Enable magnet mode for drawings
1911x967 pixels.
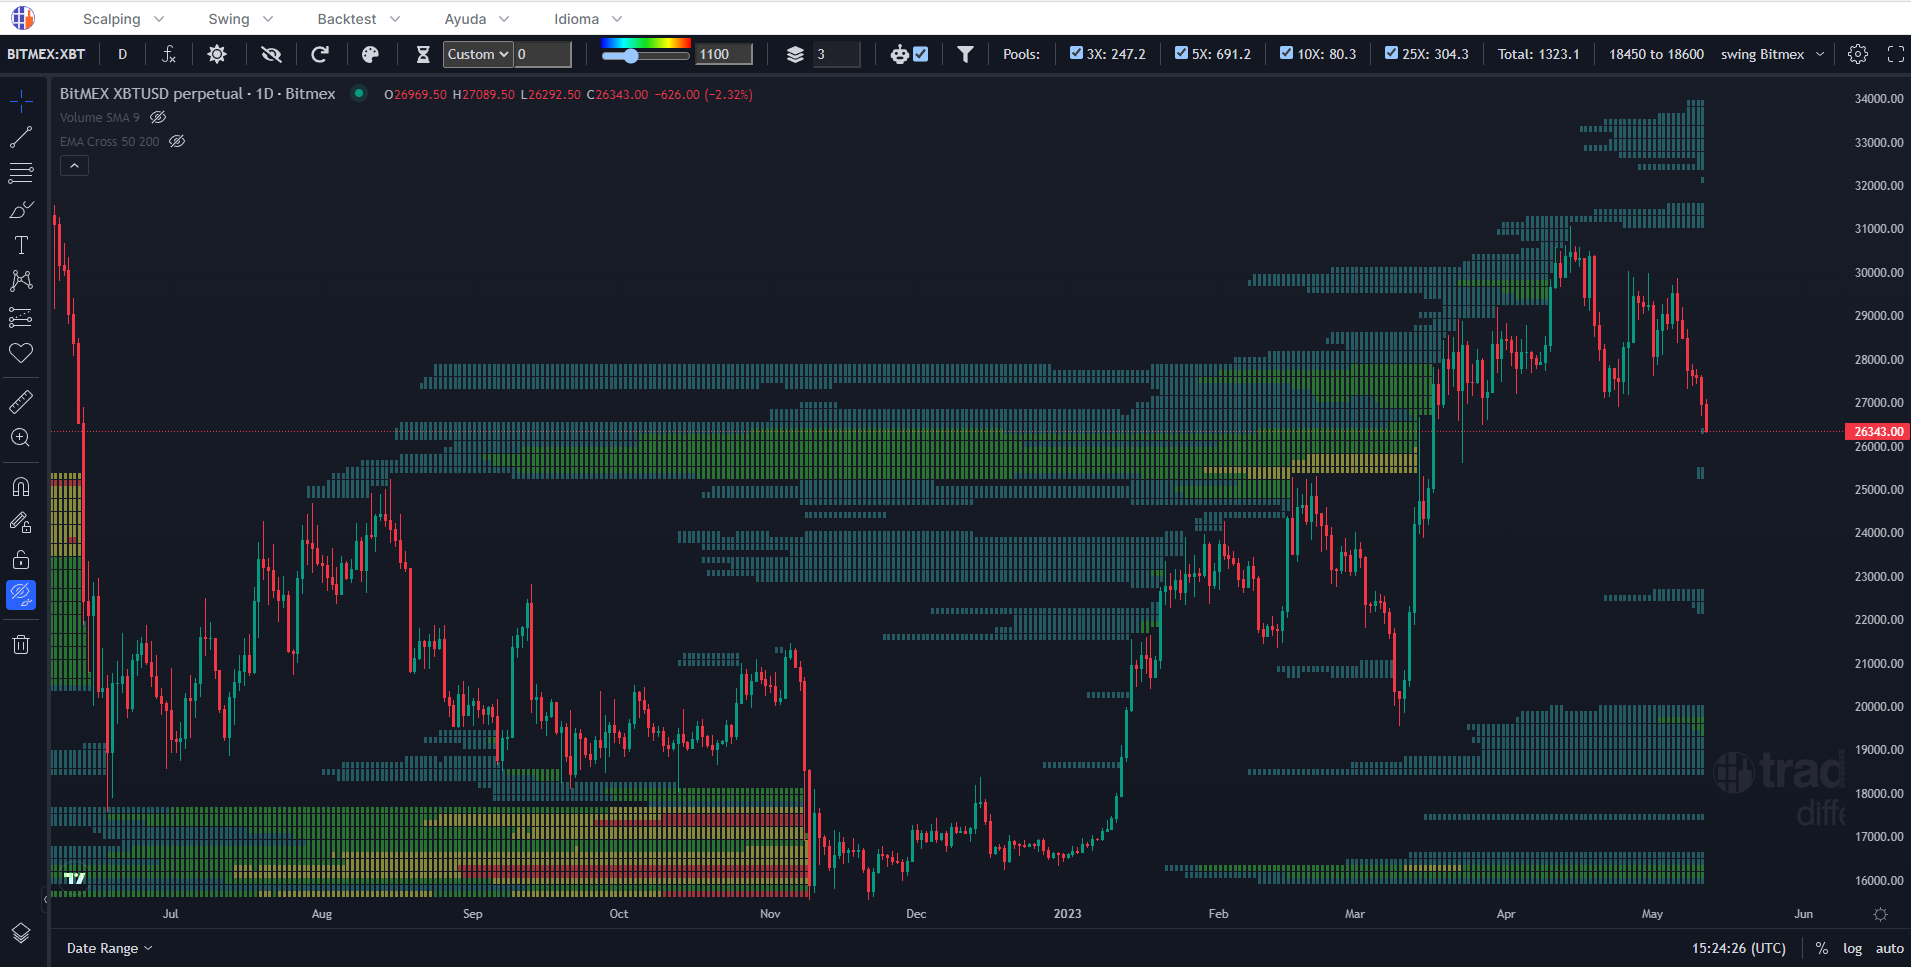(x=21, y=487)
